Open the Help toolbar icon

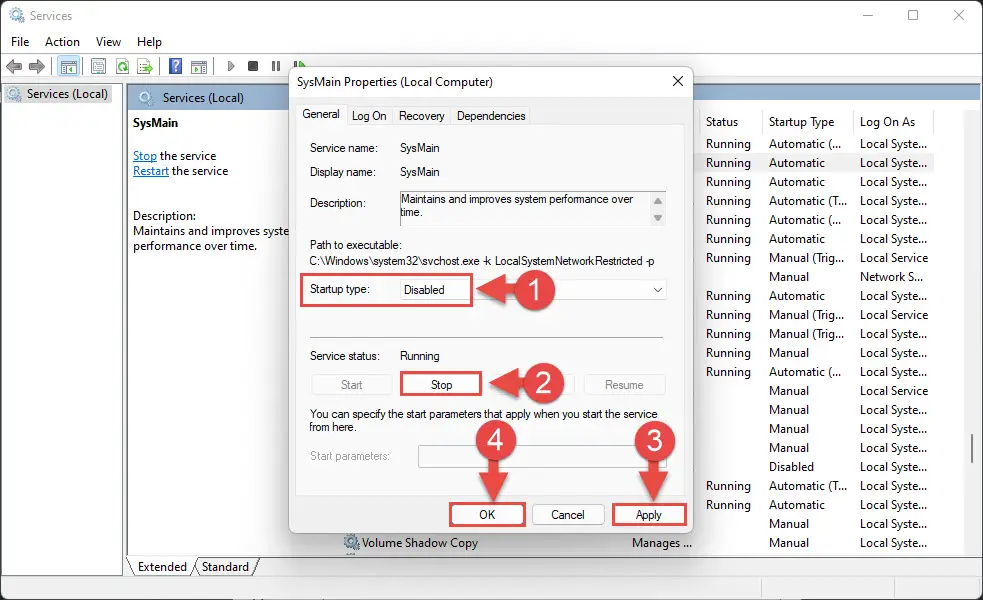tap(175, 66)
